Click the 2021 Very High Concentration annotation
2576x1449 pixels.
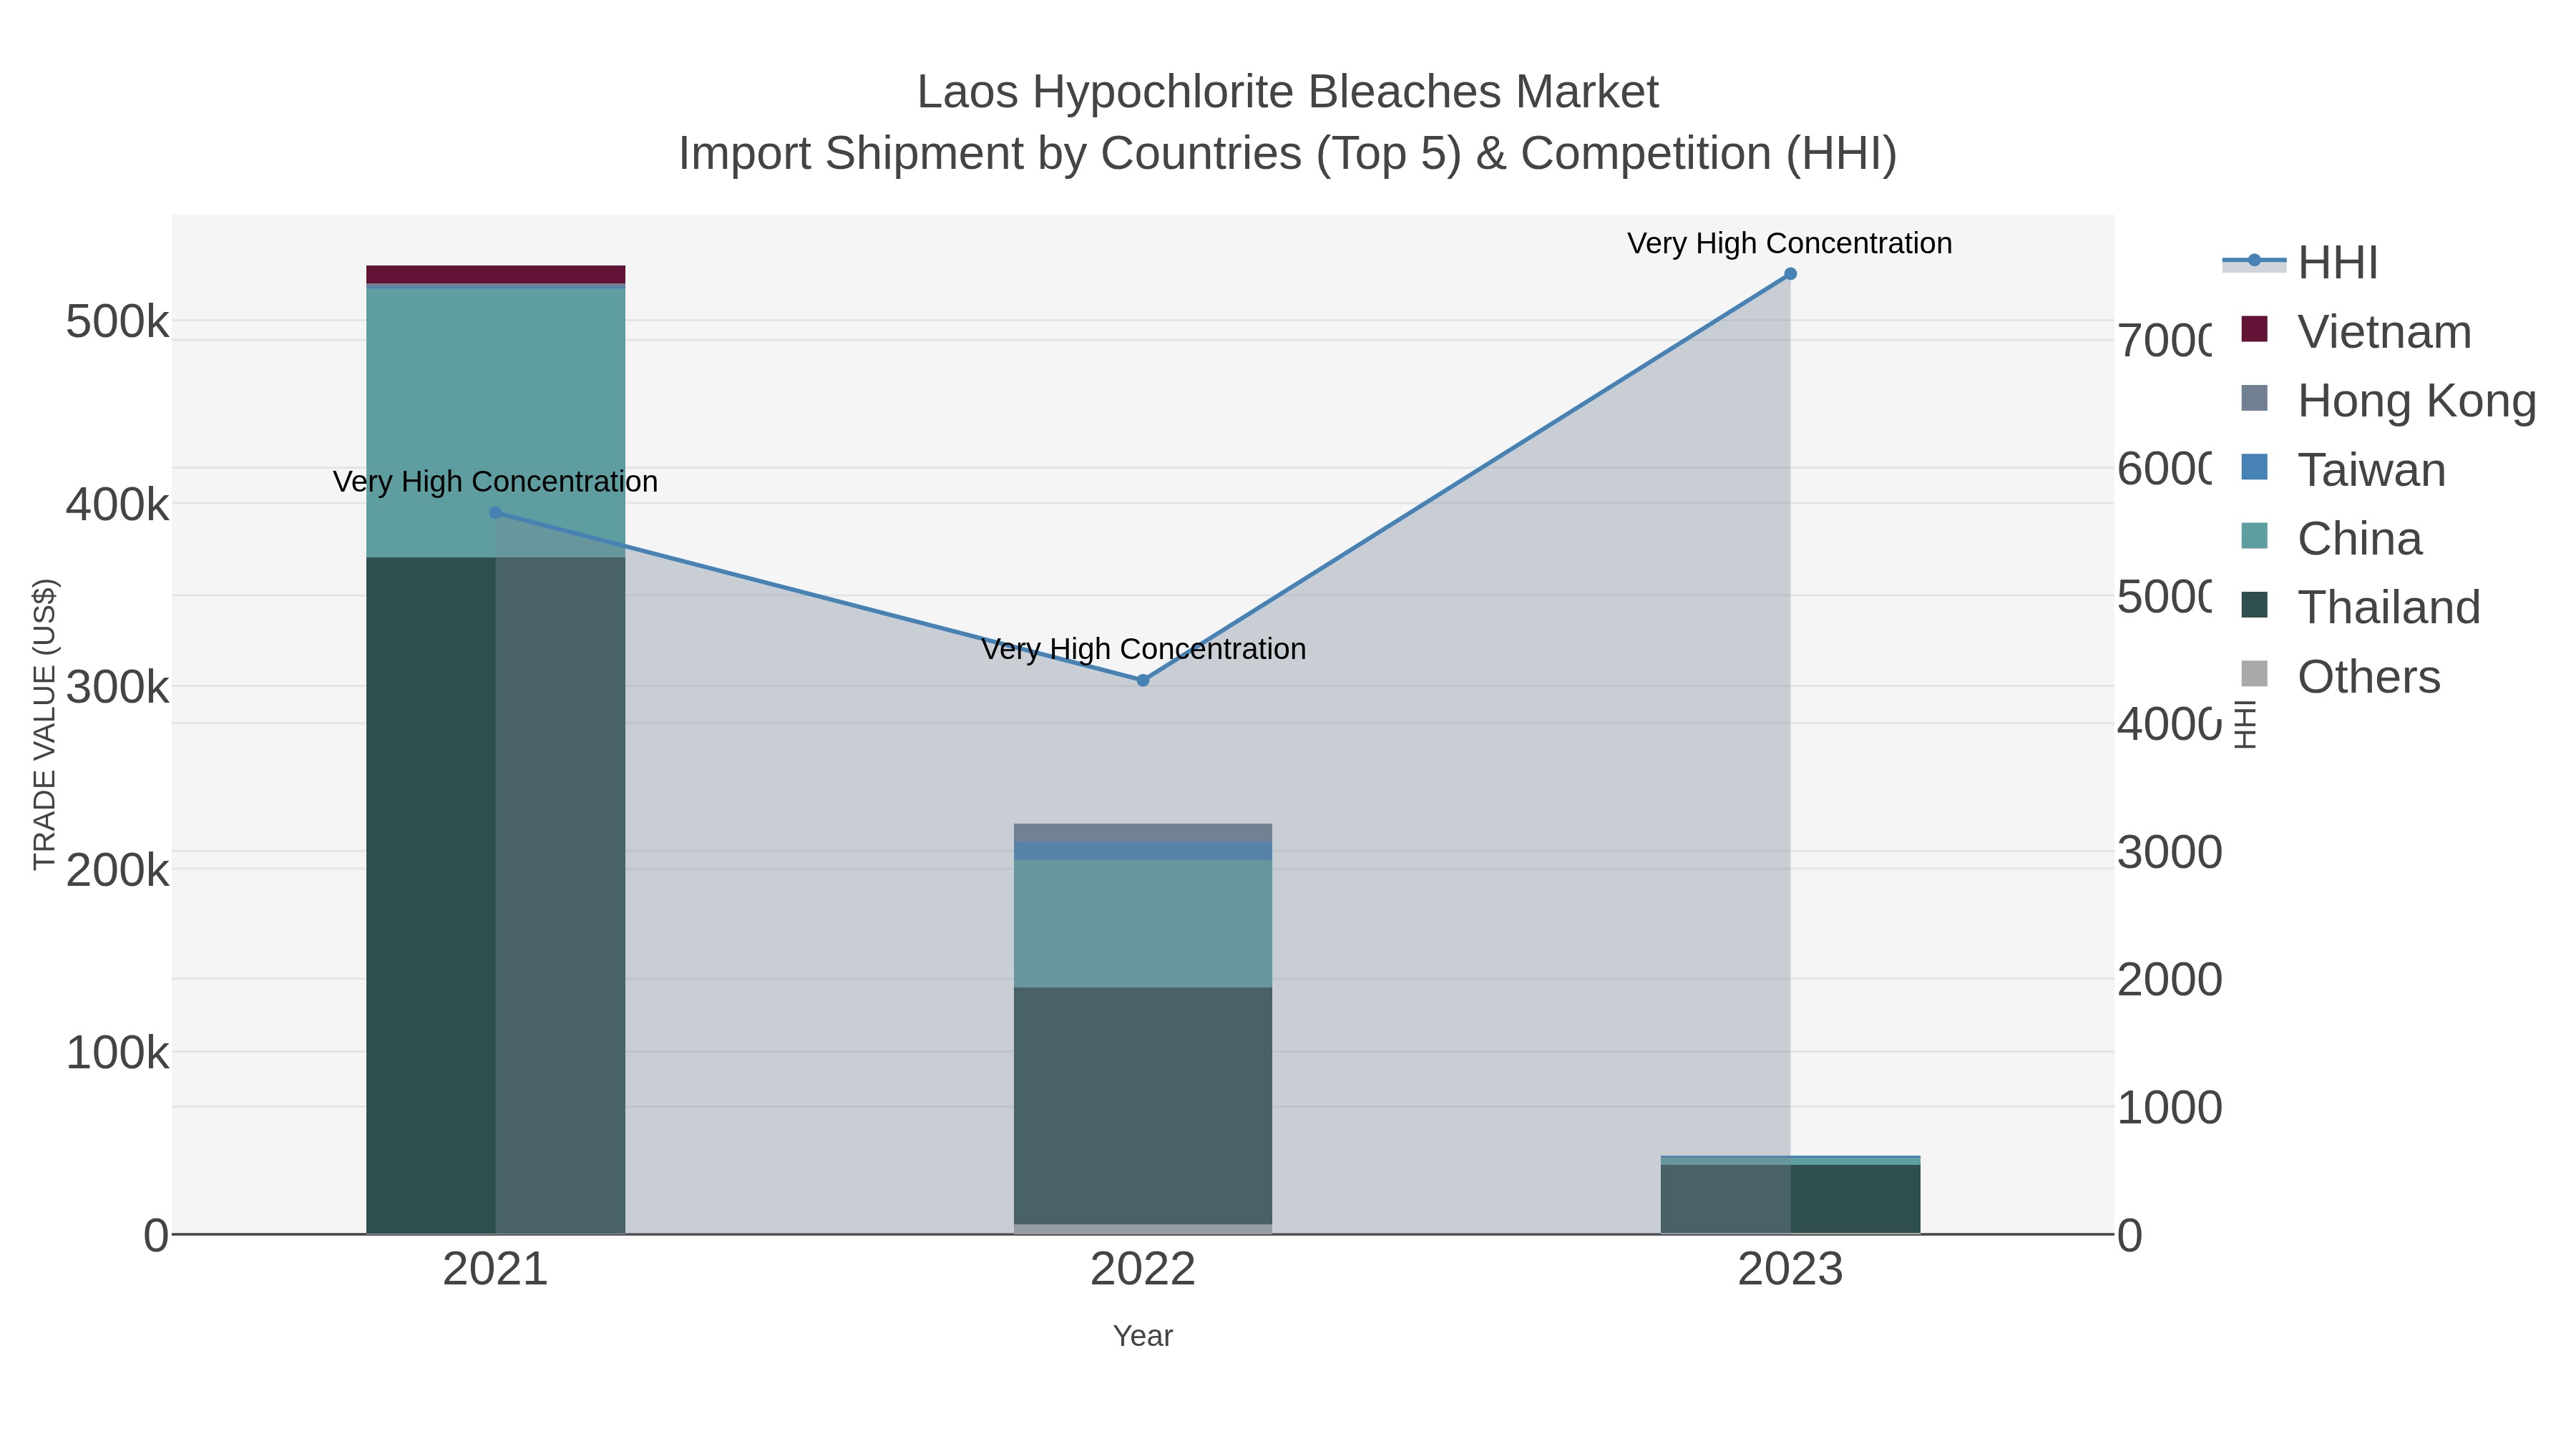tap(496, 482)
